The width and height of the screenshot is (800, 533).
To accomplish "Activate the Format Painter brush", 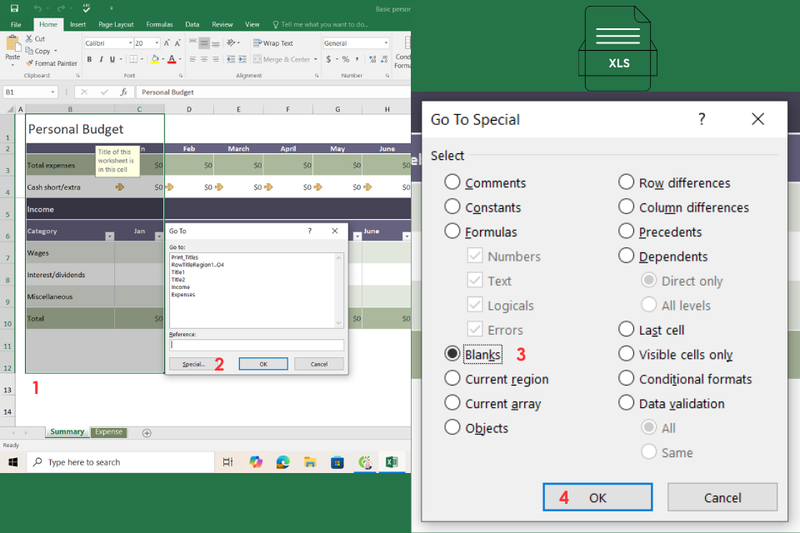I will tap(29, 63).
